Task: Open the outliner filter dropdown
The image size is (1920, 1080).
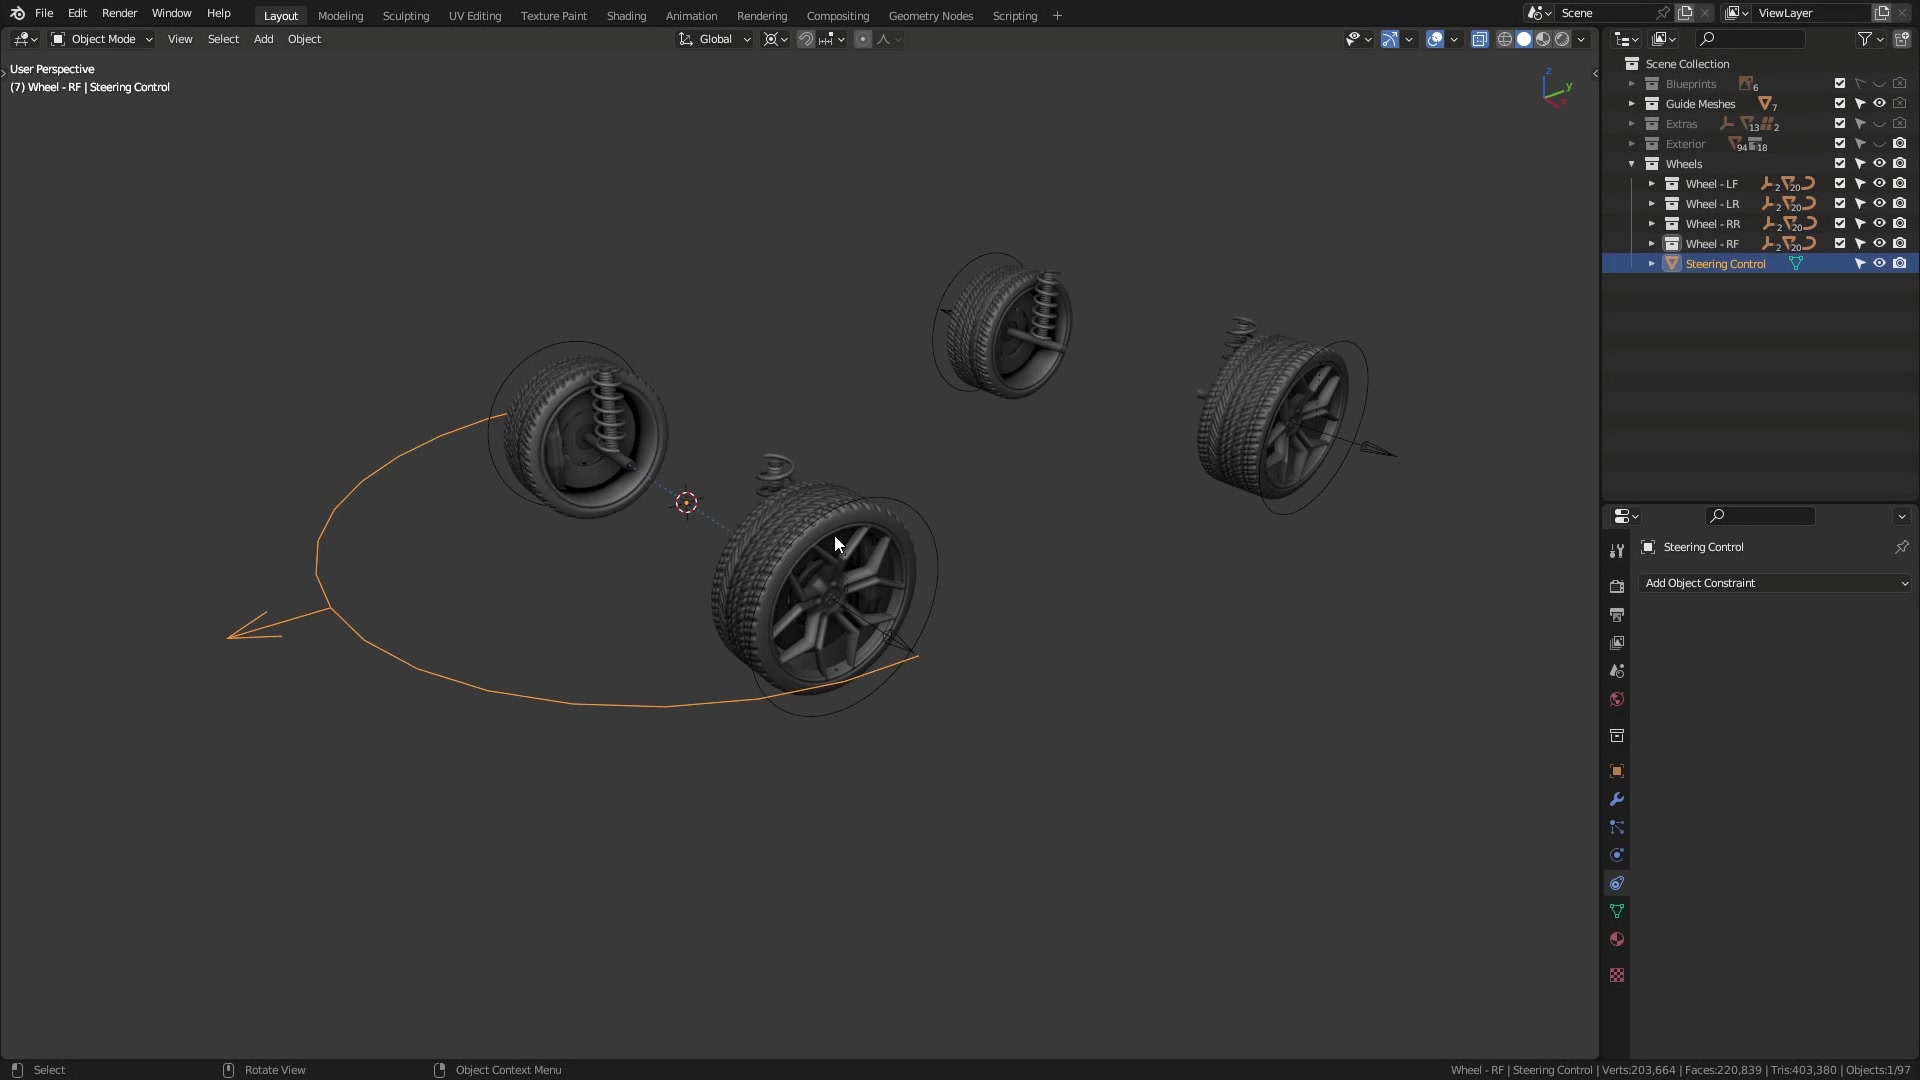Action: pos(1871,39)
